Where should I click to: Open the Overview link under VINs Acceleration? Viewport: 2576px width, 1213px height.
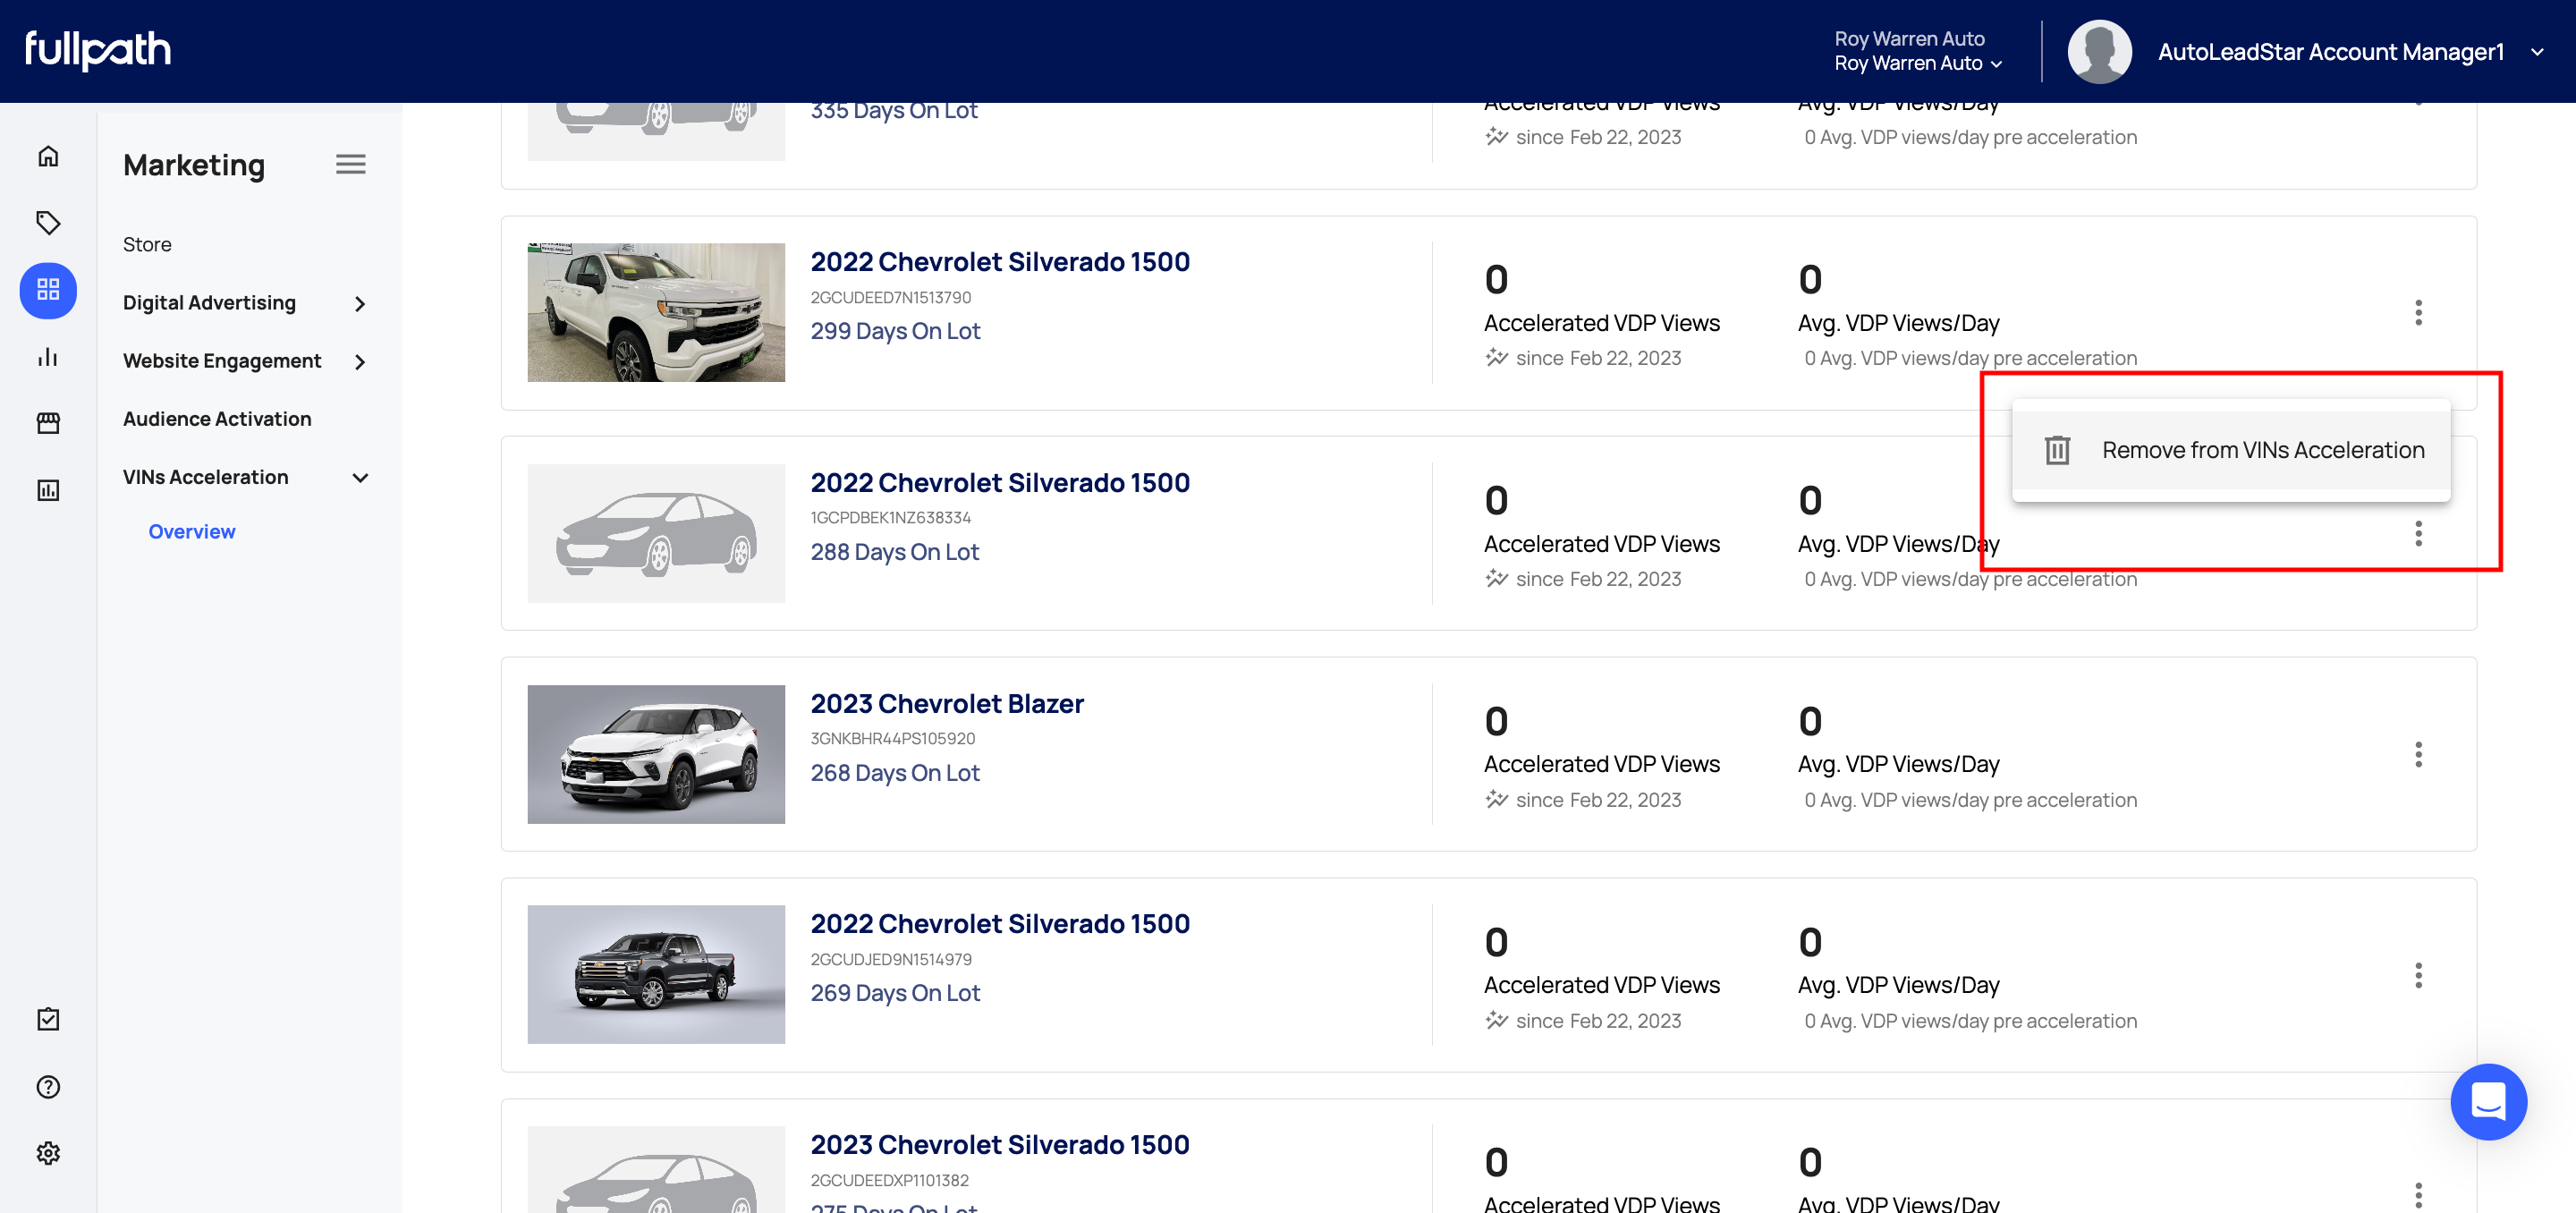point(191,531)
